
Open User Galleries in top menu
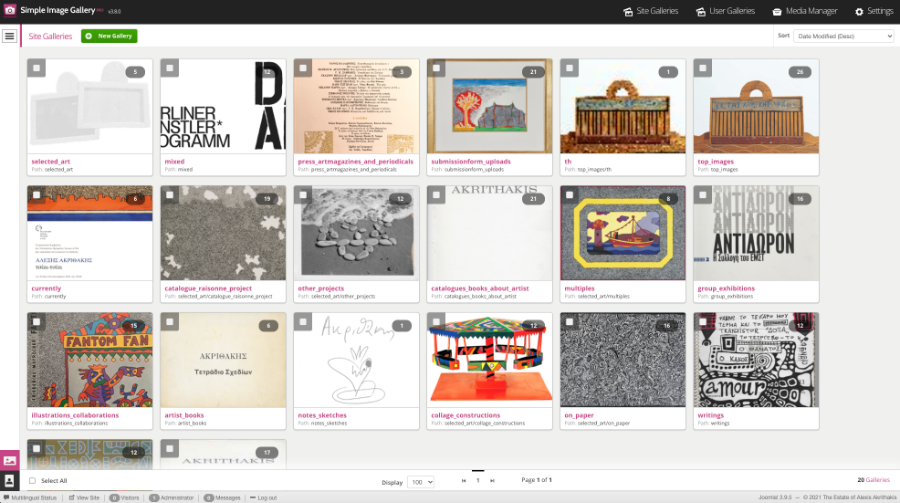pos(725,11)
